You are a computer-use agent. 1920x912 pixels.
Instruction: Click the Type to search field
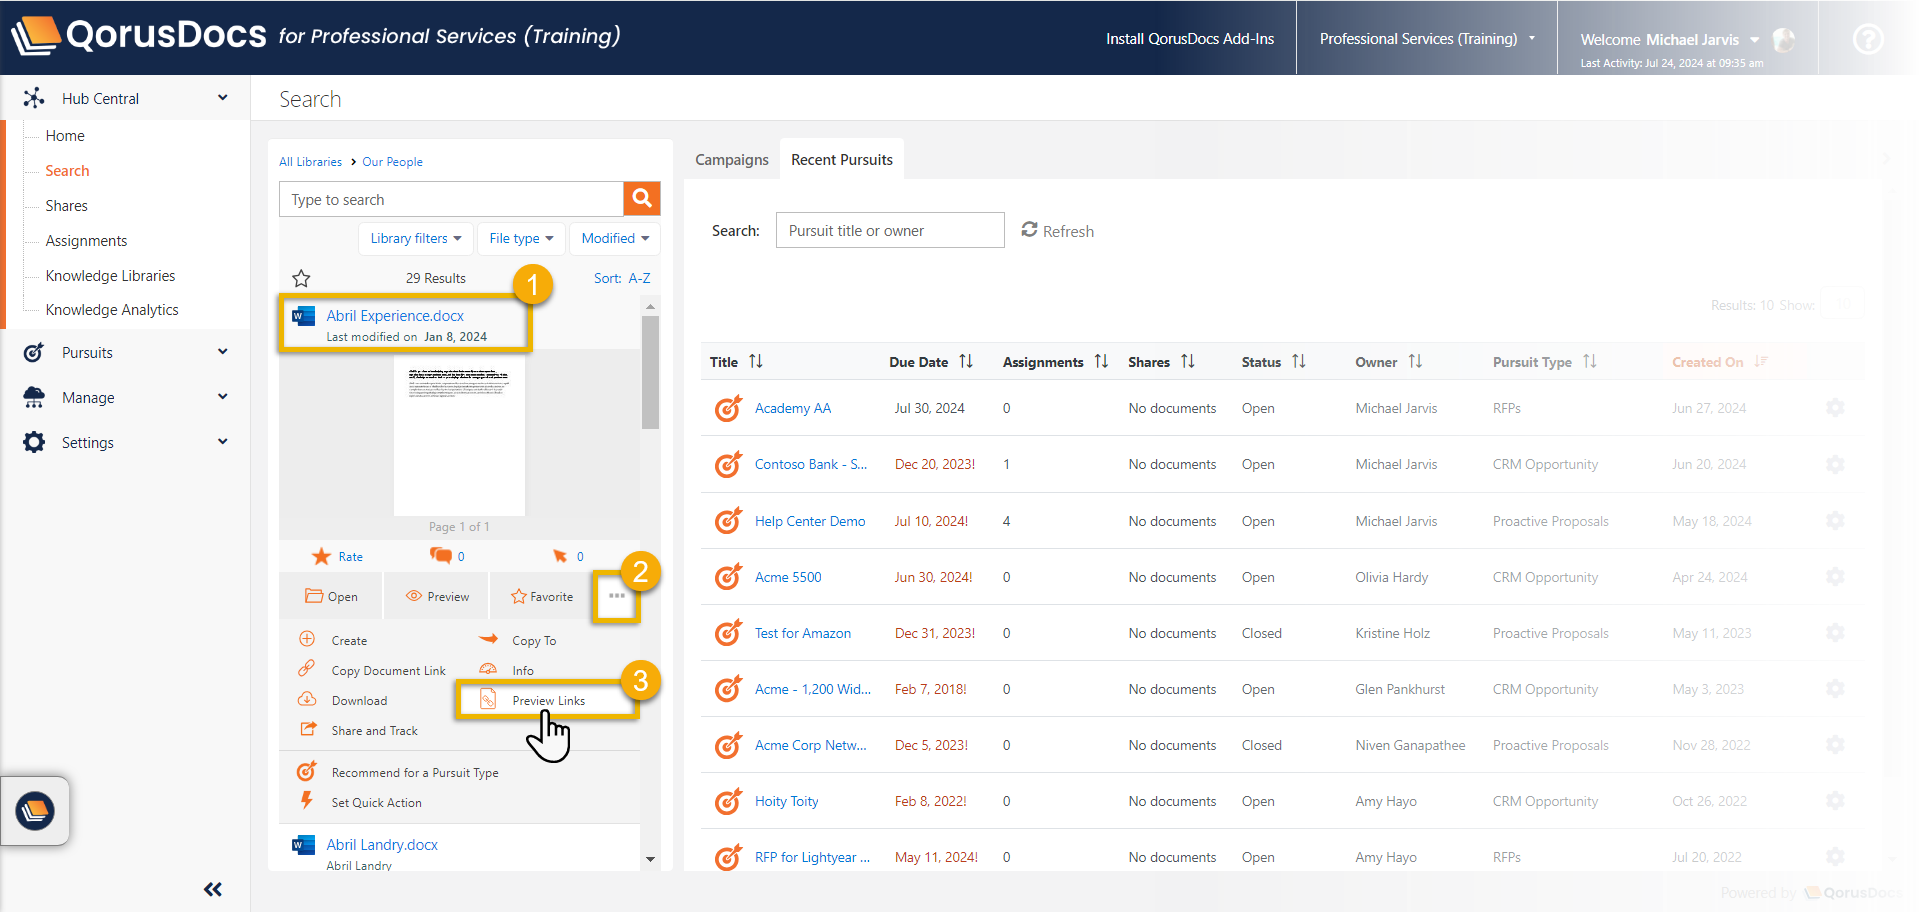point(451,199)
